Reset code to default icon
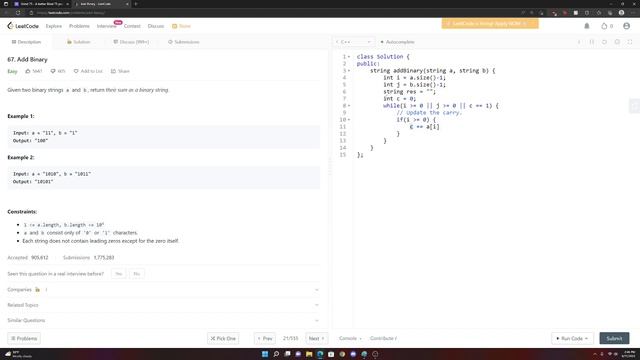The width and height of the screenshot is (640, 360). tap(604, 42)
